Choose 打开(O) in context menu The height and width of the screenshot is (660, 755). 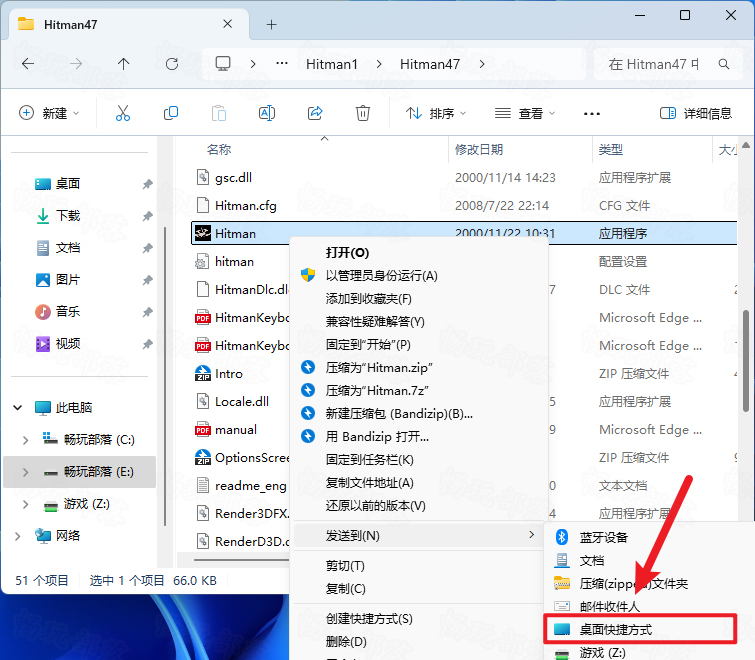[x=419, y=253]
